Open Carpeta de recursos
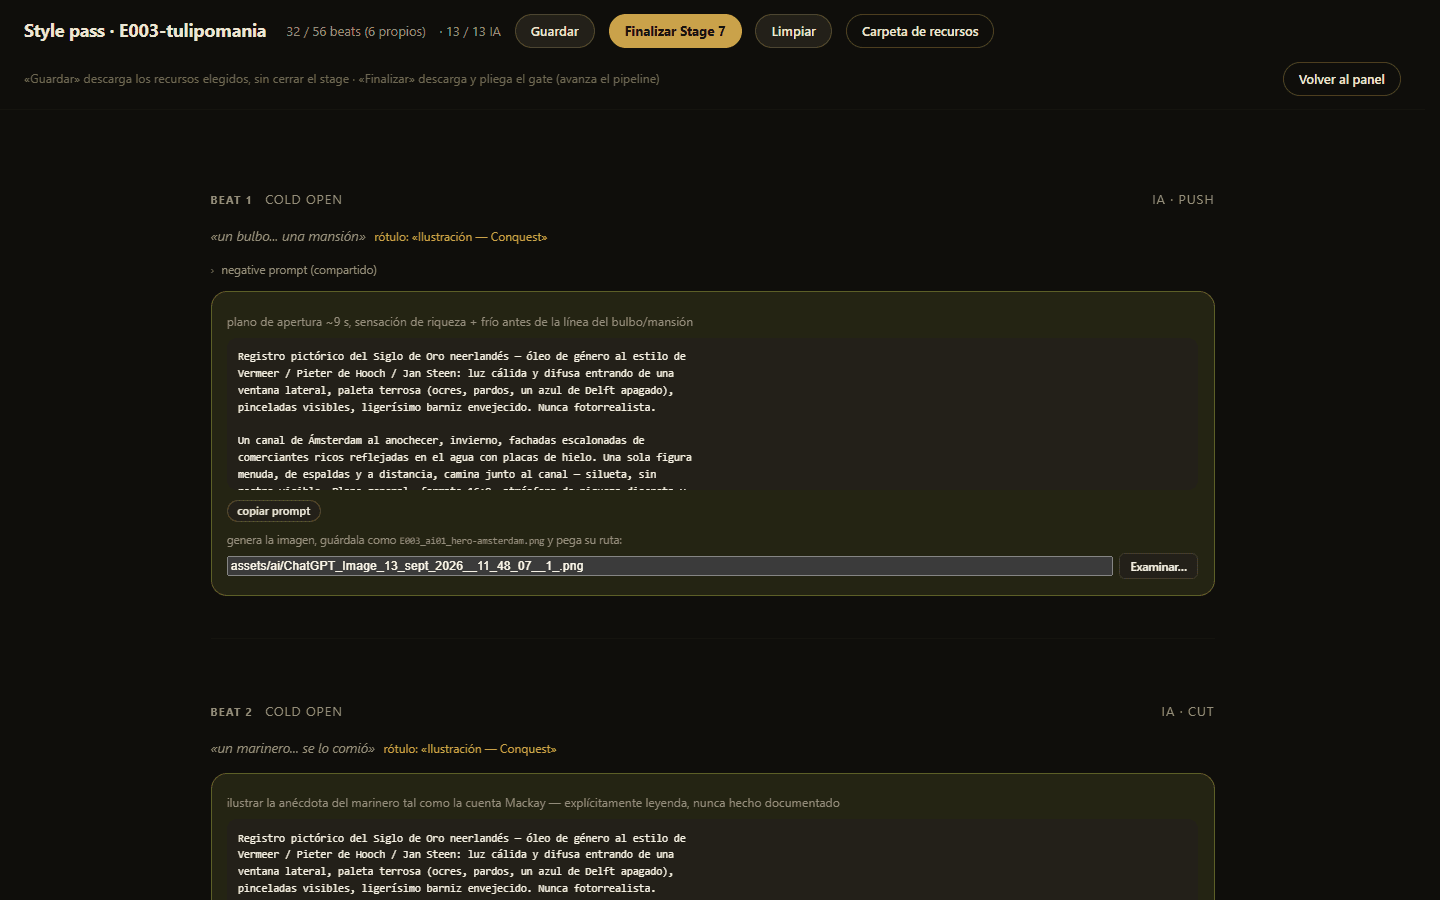 coord(920,31)
